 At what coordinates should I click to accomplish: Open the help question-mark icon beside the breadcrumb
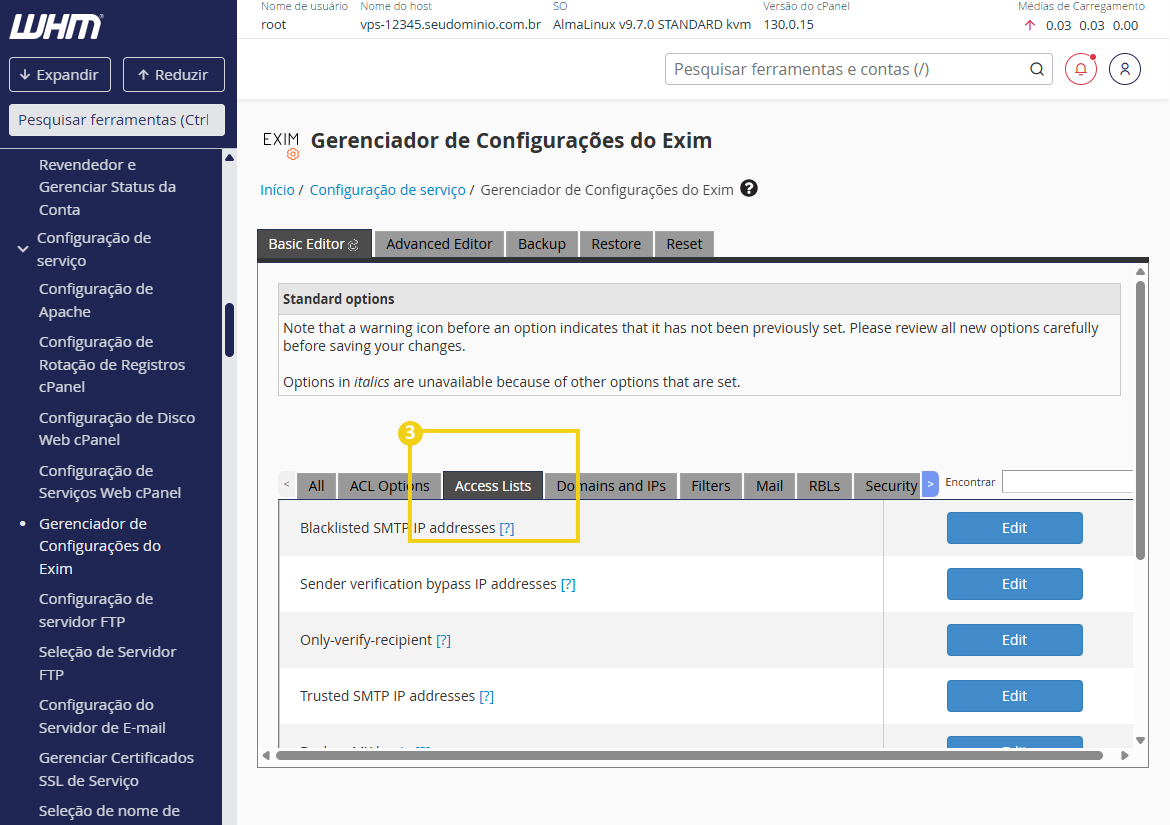pyautogui.click(x=748, y=188)
